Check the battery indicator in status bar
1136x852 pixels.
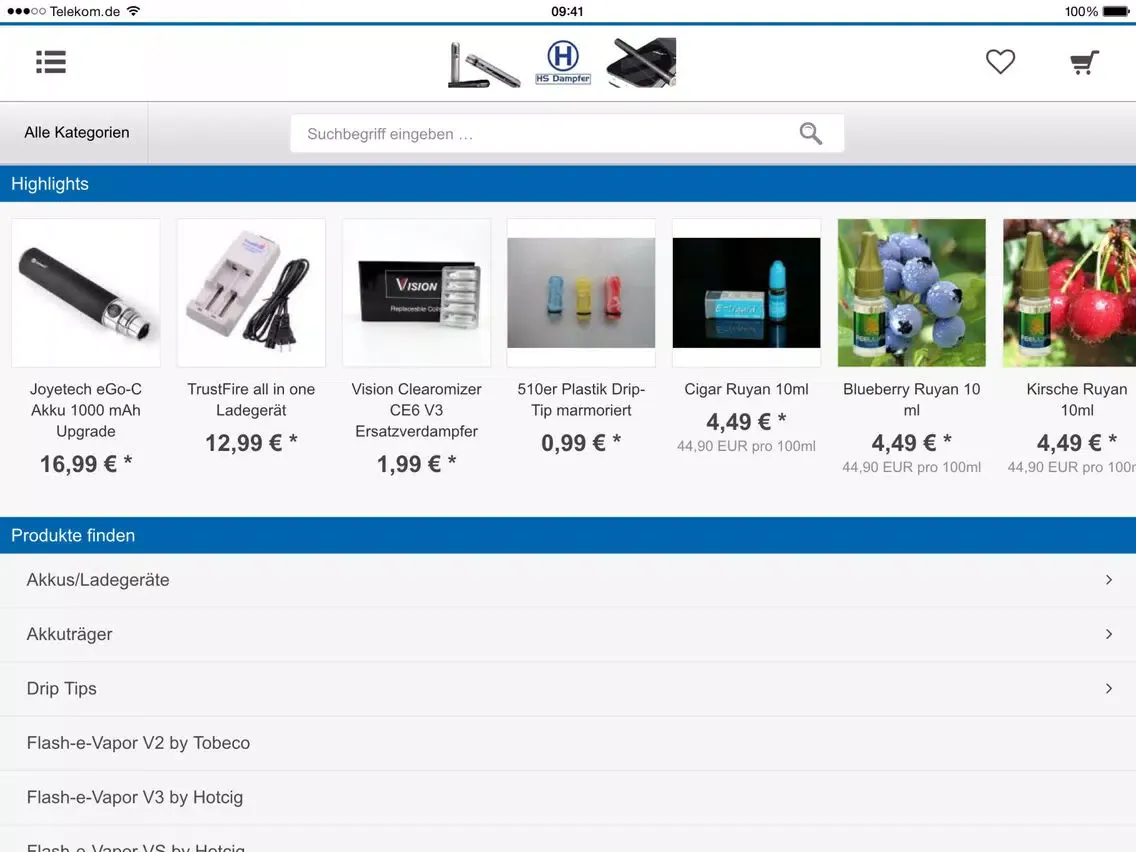coord(1116,11)
